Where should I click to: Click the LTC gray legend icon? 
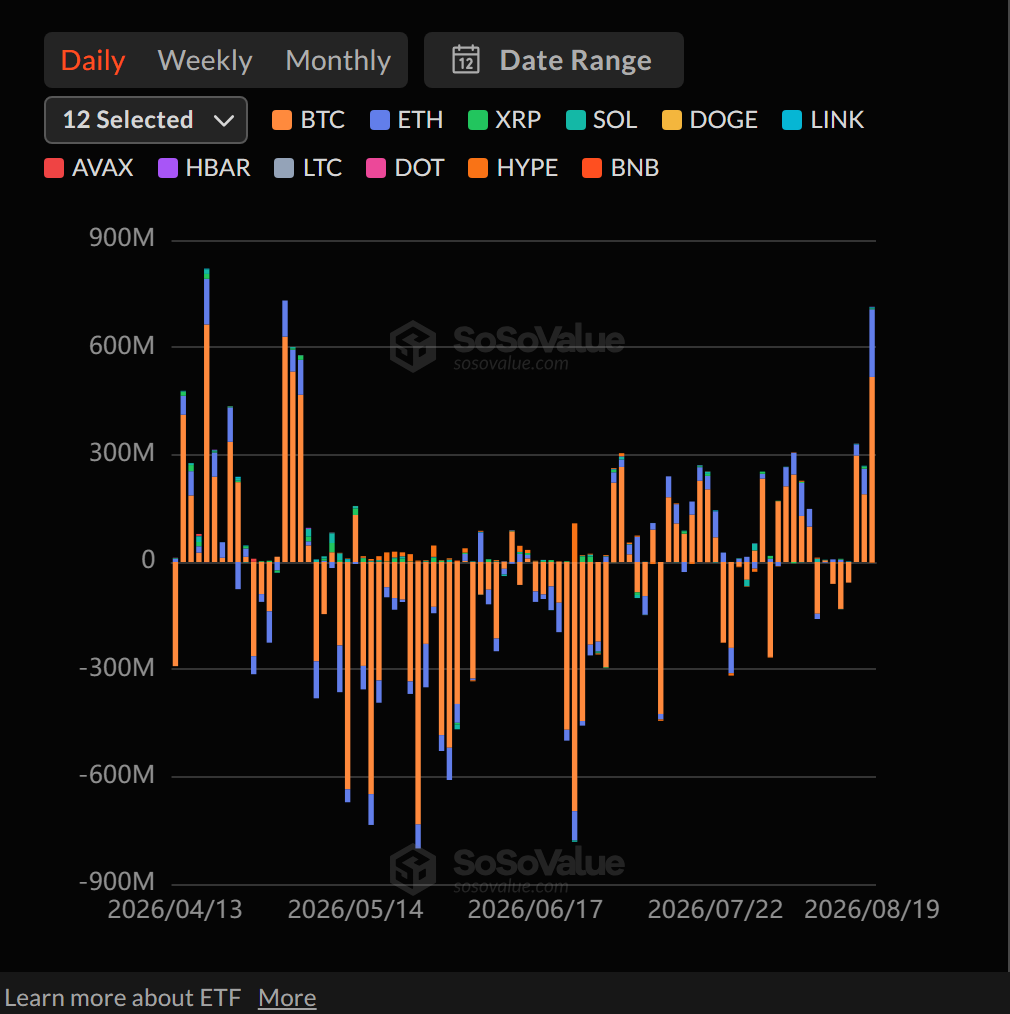tap(284, 168)
